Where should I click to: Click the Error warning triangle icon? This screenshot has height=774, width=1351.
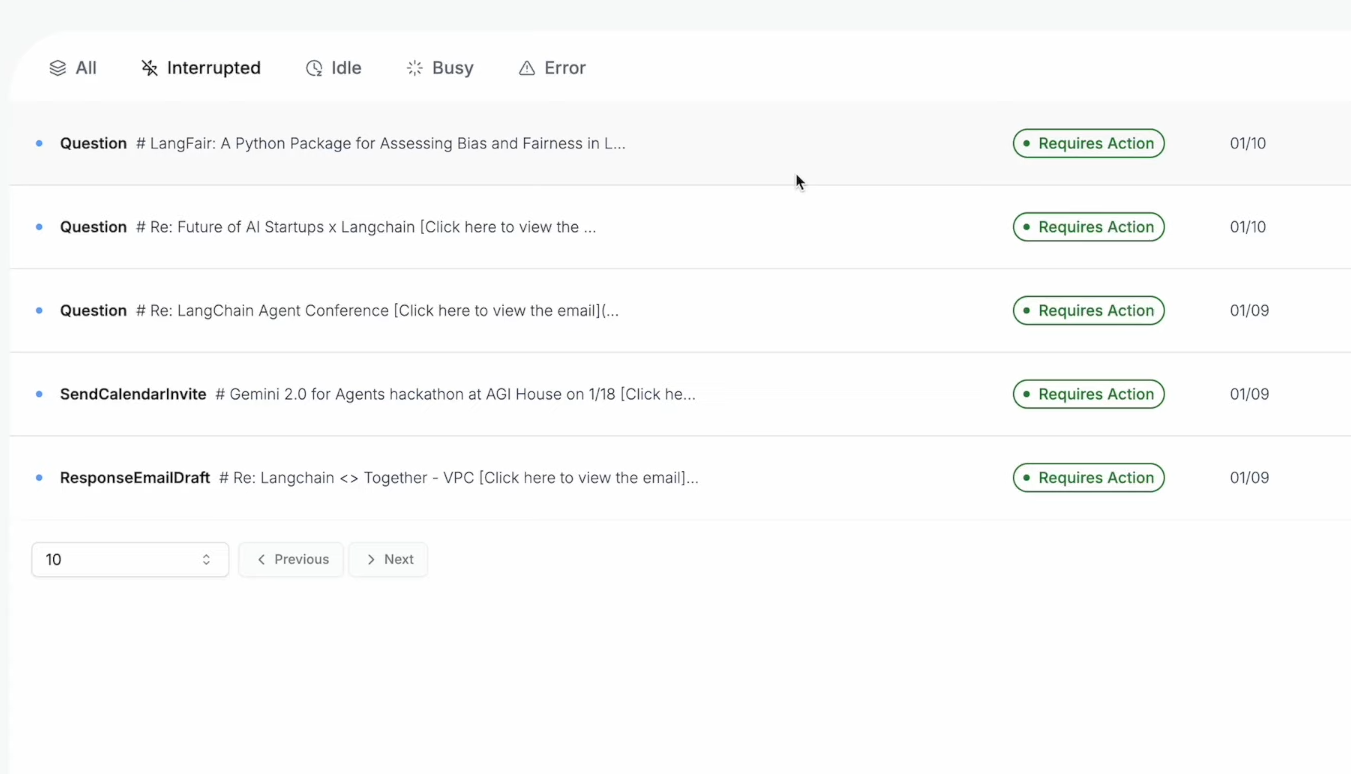click(527, 68)
